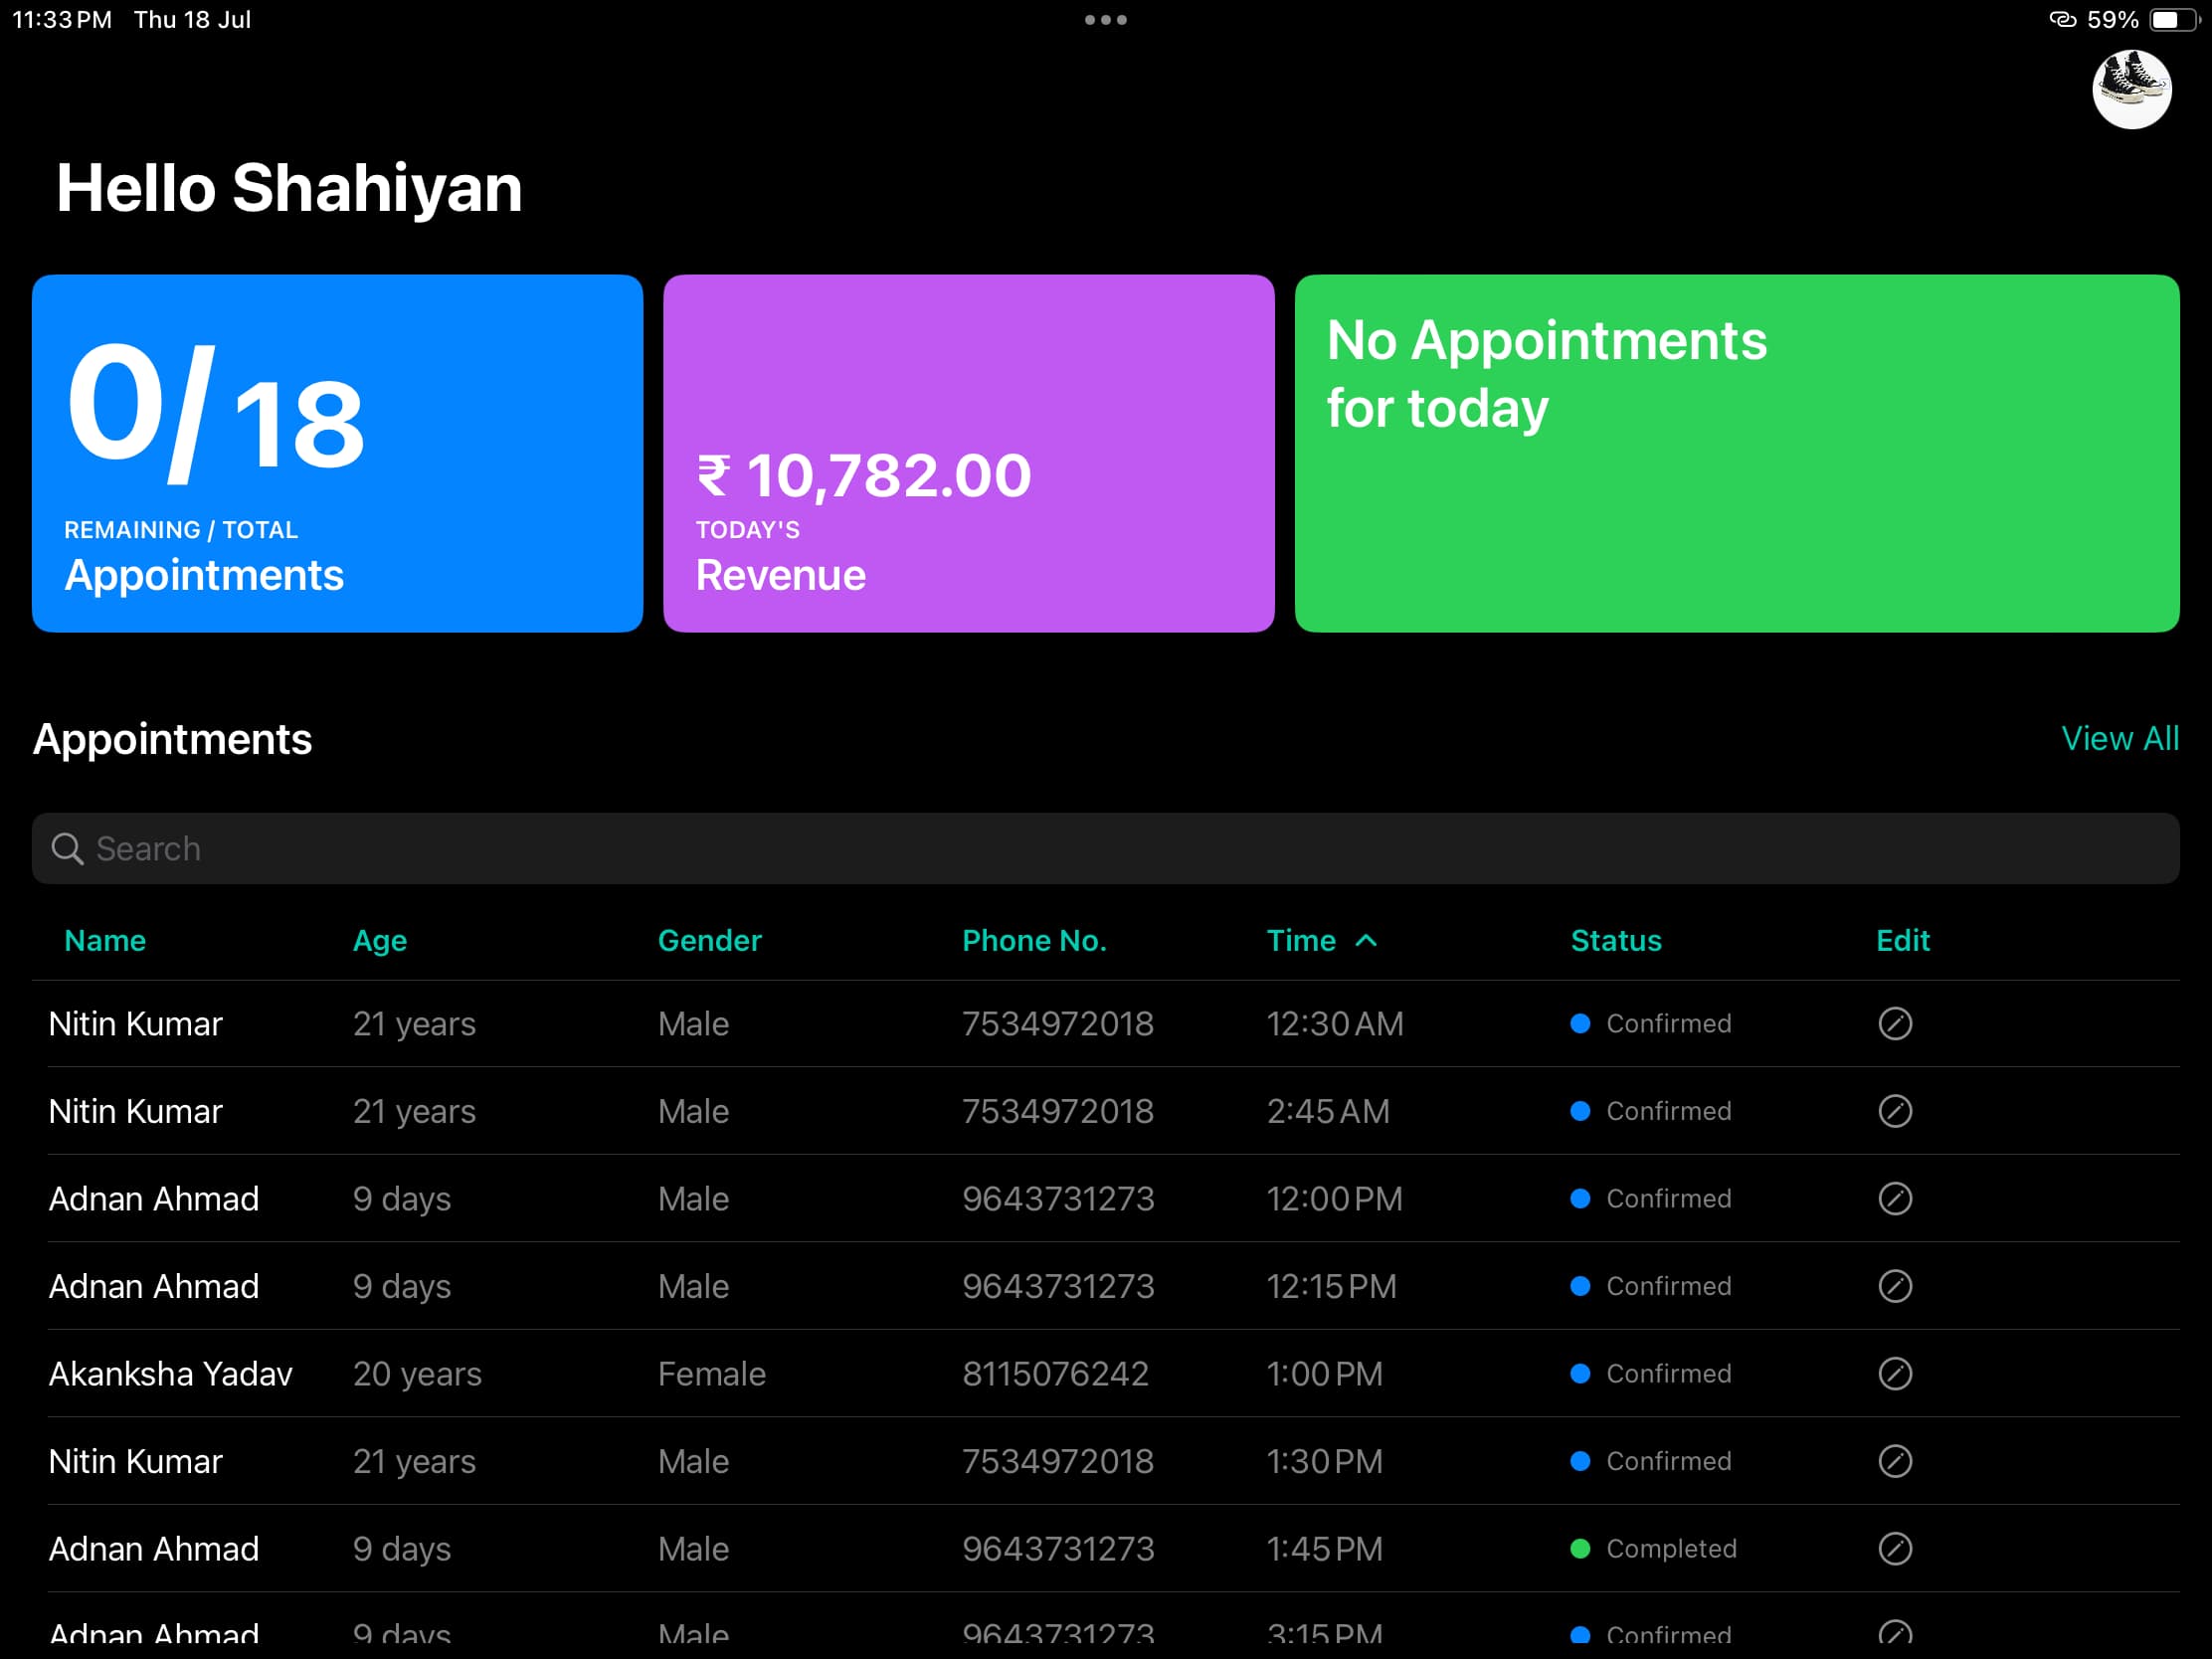
Task: Sort appointments by Age header
Action: pyautogui.click(x=379, y=940)
